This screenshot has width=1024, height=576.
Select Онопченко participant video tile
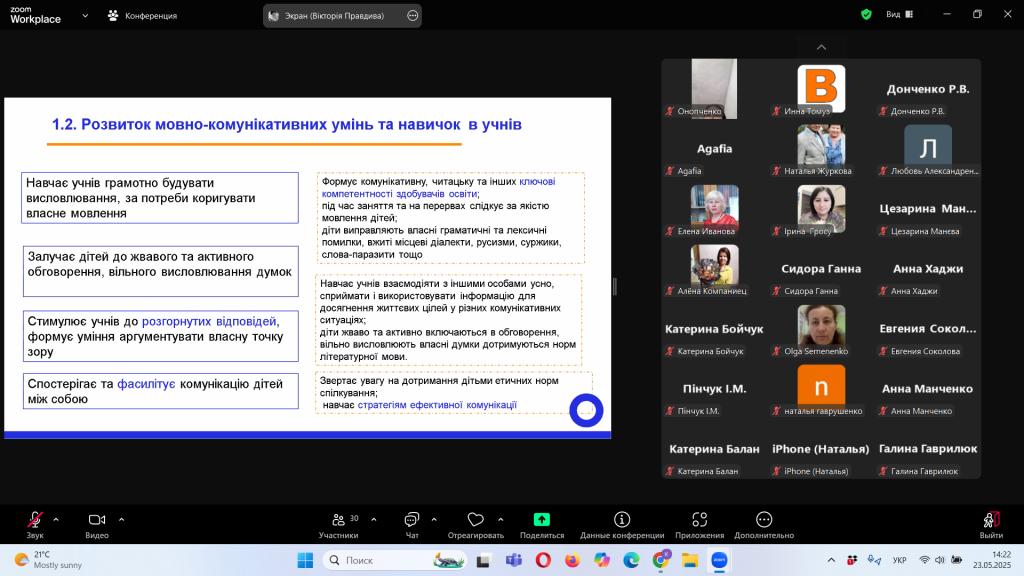point(714,89)
